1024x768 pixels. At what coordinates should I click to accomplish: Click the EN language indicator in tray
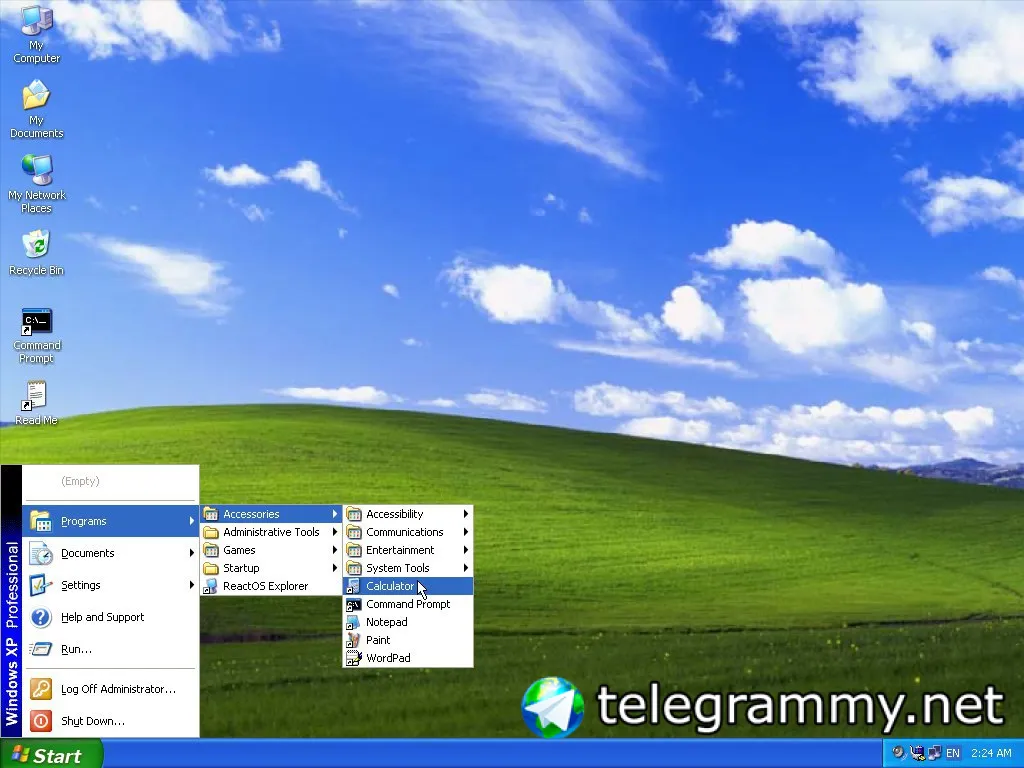click(953, 753)
